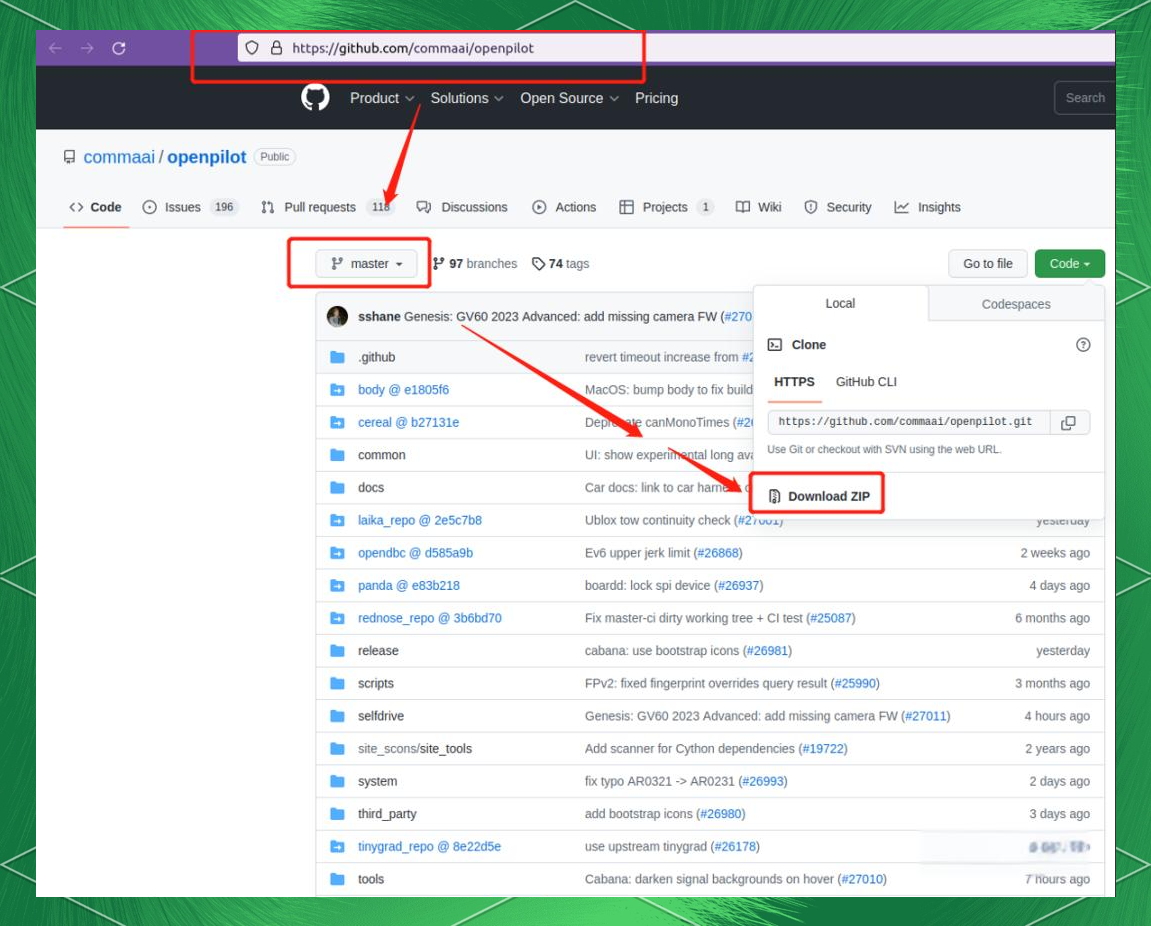Select the GitHub CLI clone option

[866, 382]
